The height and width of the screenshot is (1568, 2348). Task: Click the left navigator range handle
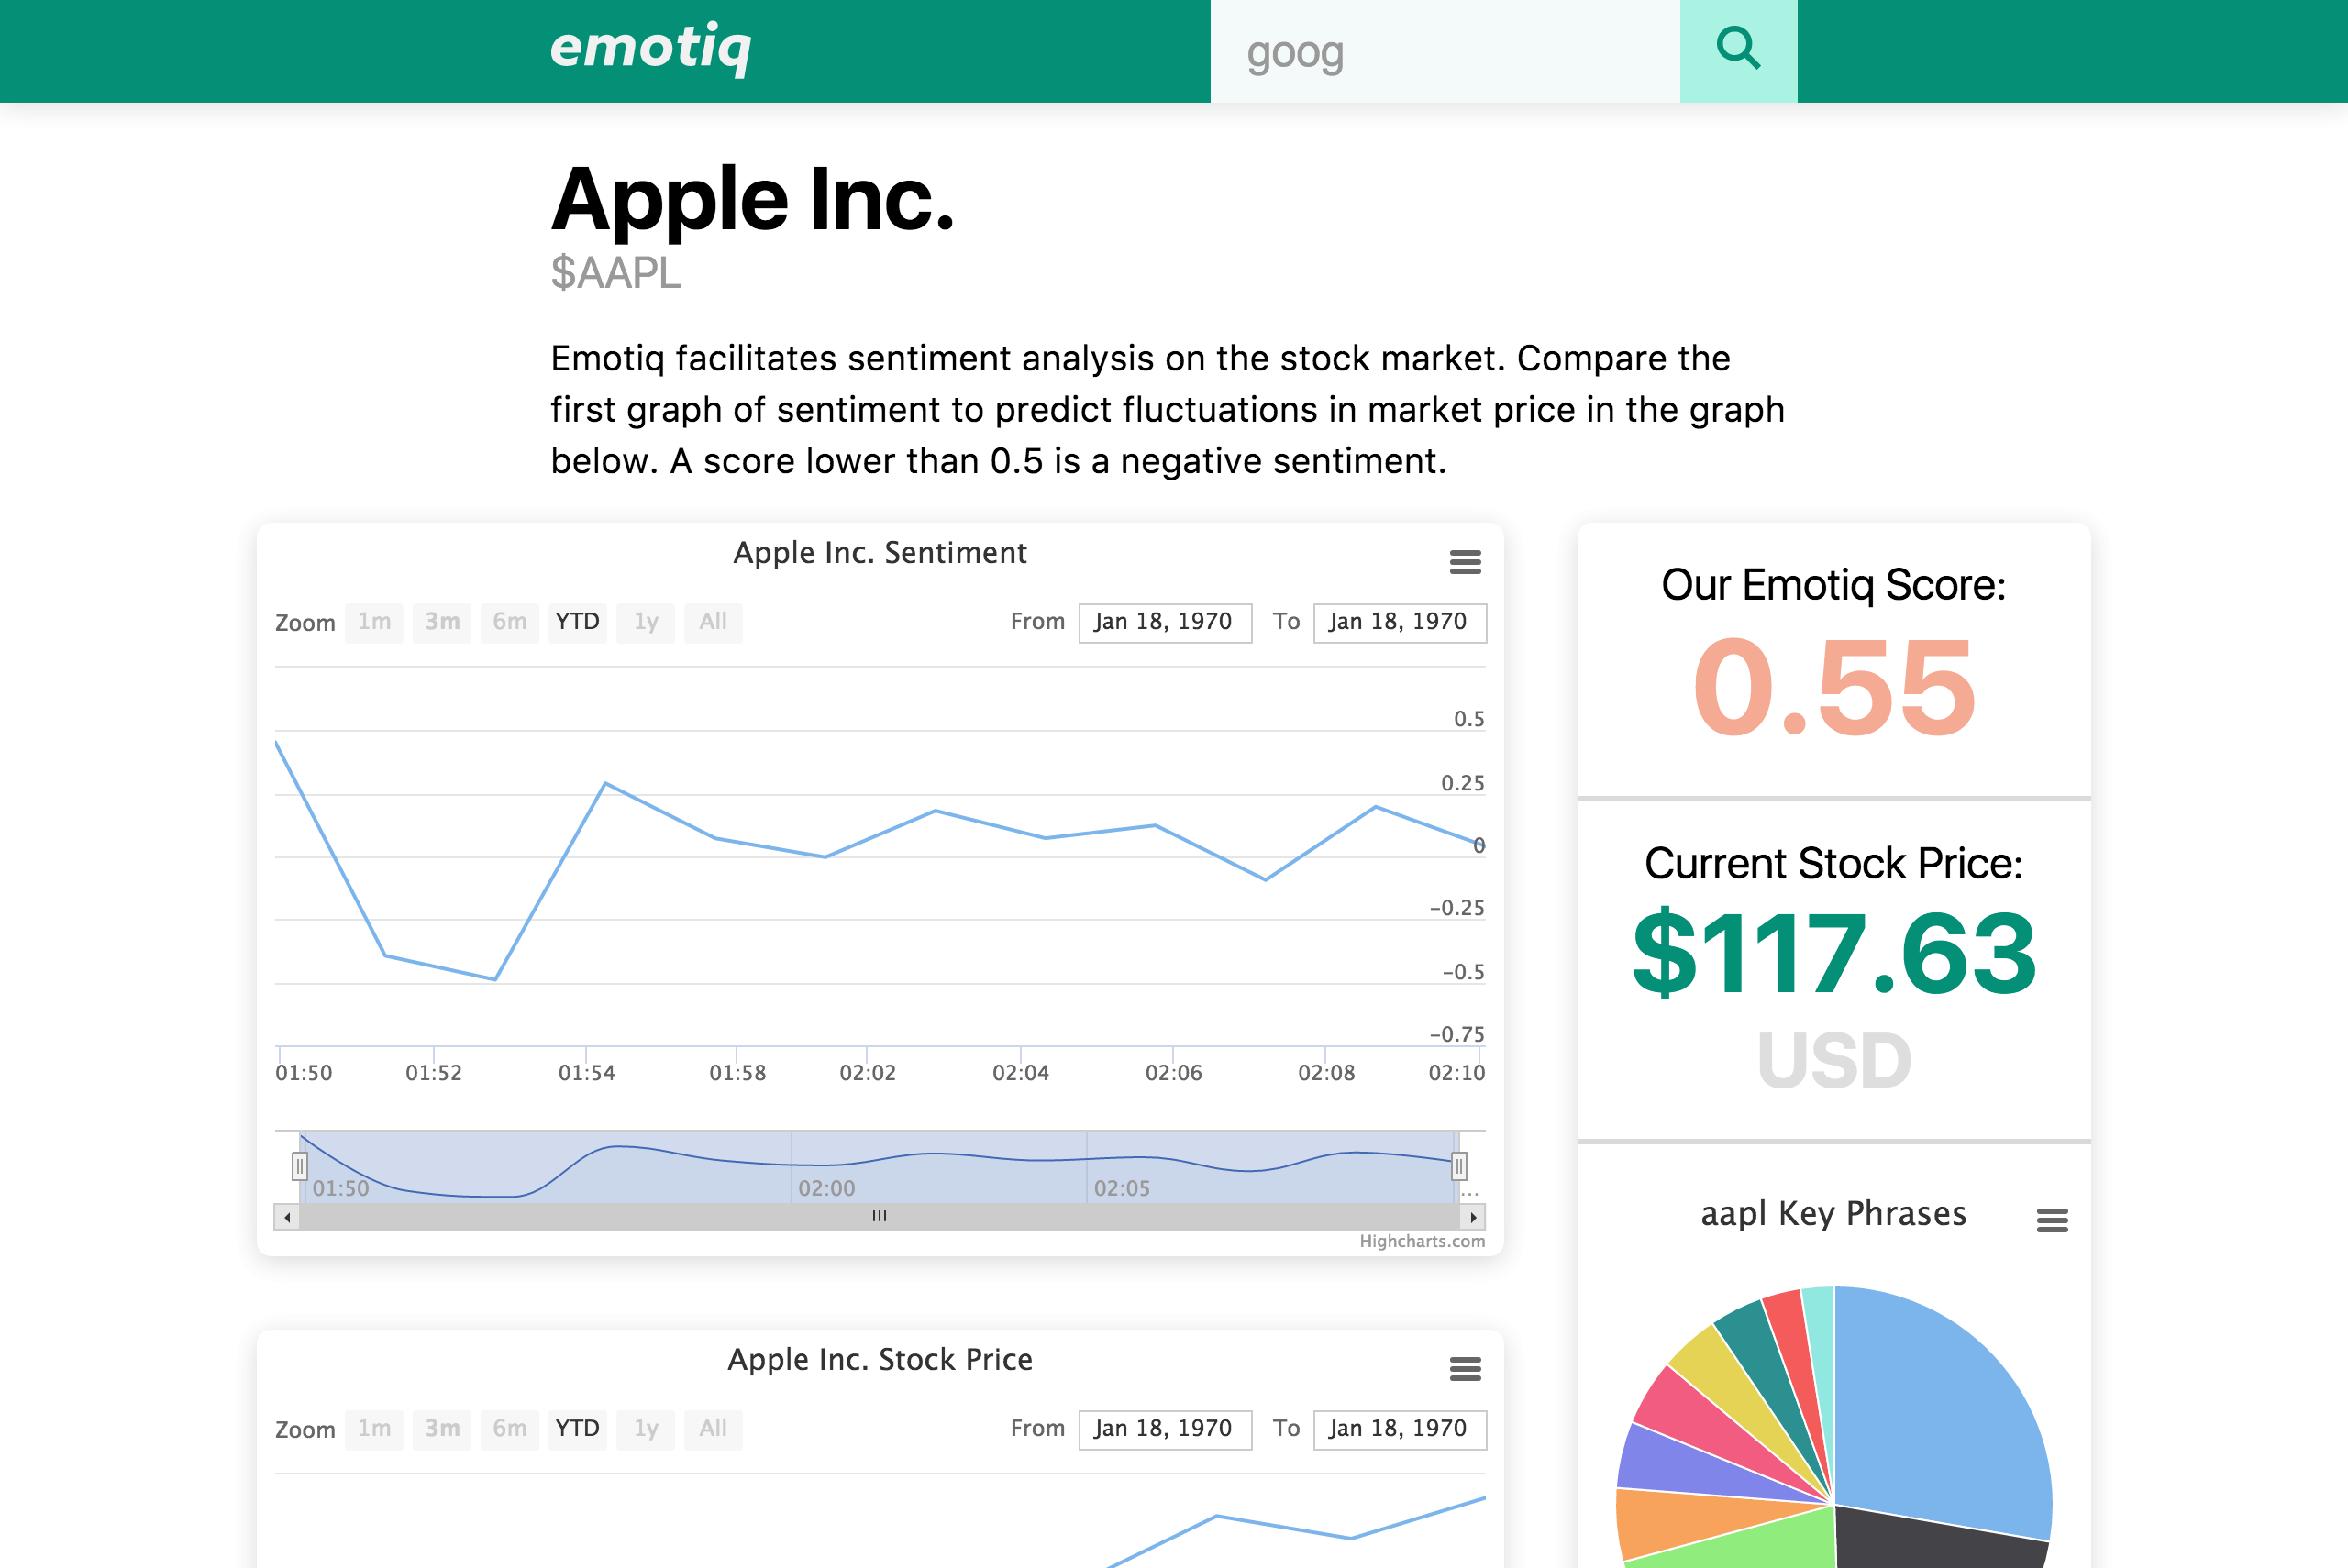click(x=299, y=1166)
